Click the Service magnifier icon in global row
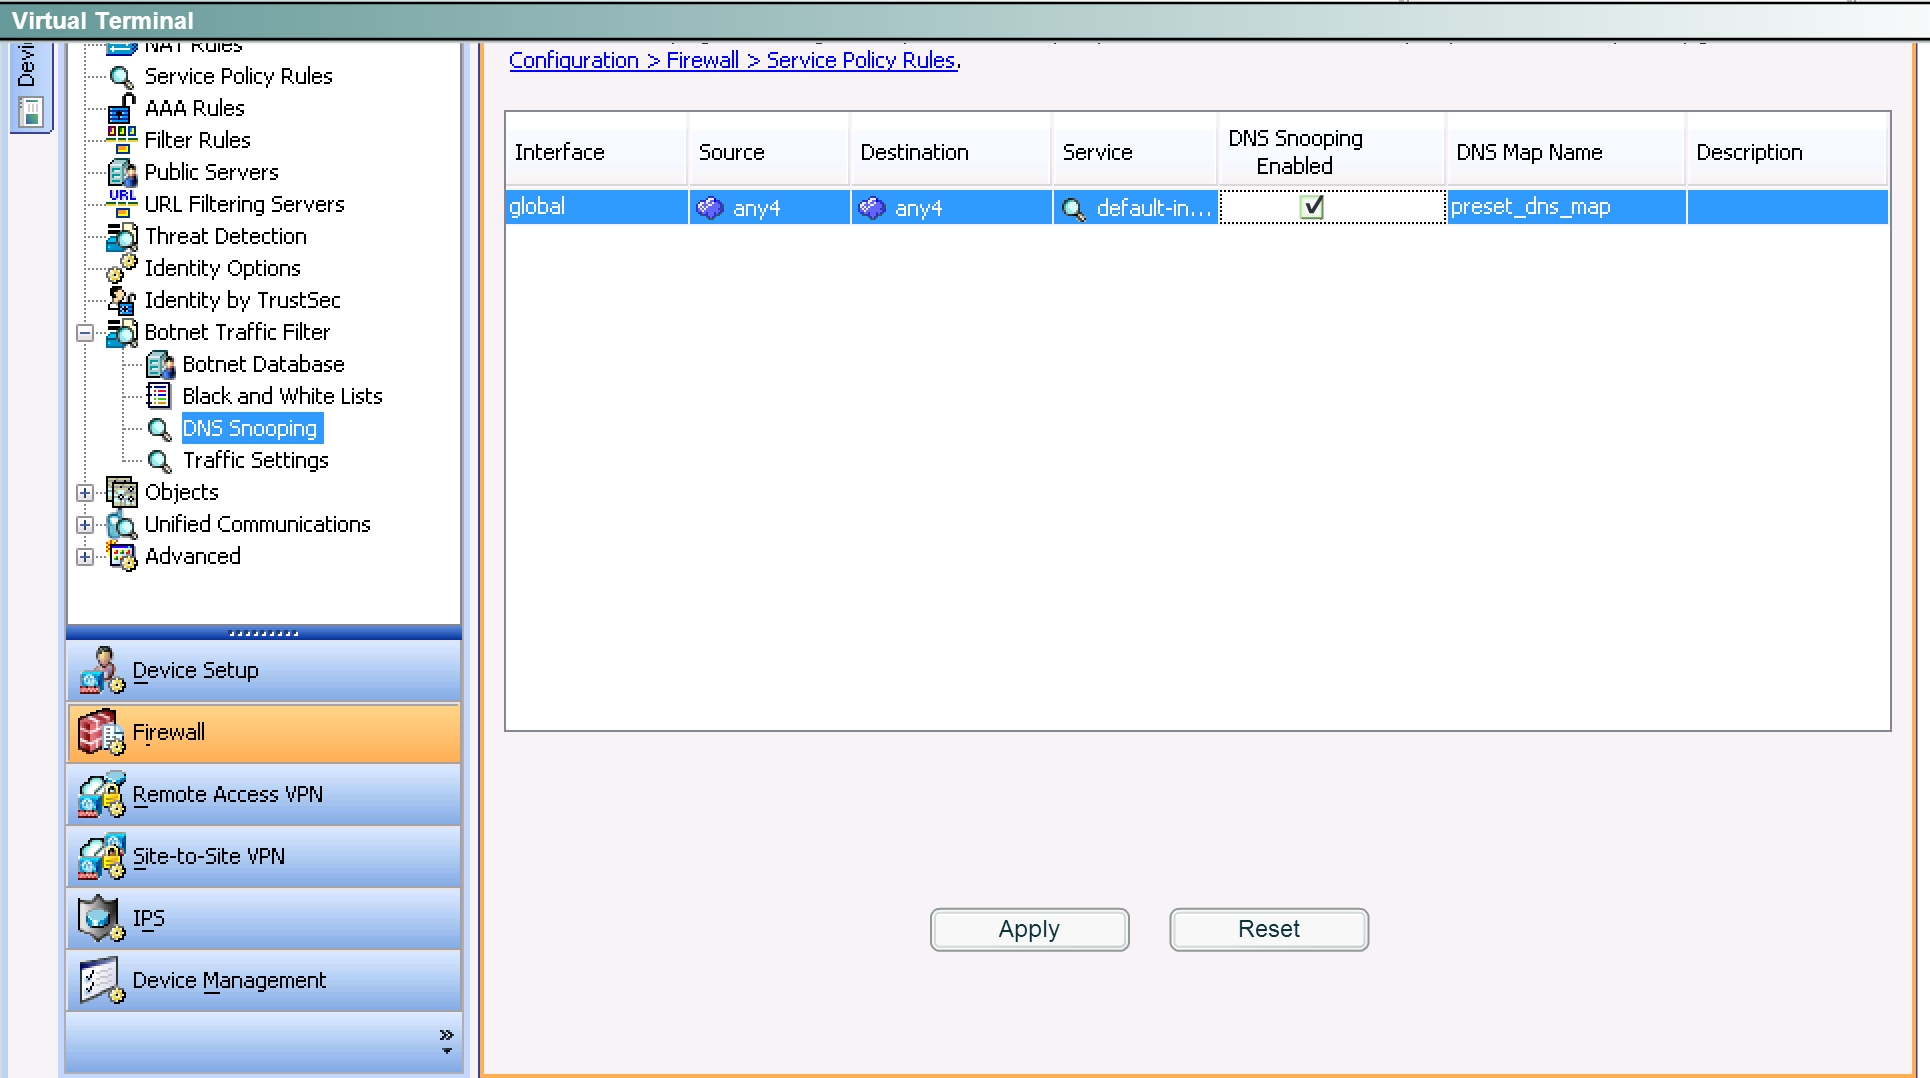Image resolution: width=1930 pixels, height=1078 pixels. (x=1074, y=209)
